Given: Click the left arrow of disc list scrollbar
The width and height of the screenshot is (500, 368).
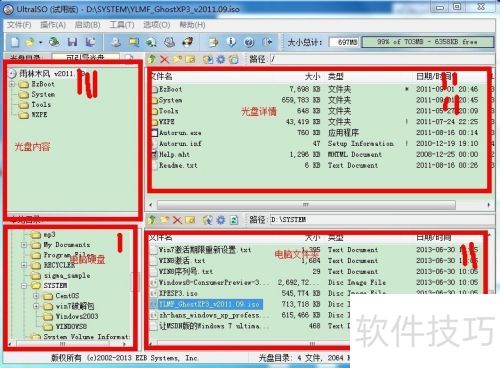Looking at the screenshot, I should coord(151,205).
